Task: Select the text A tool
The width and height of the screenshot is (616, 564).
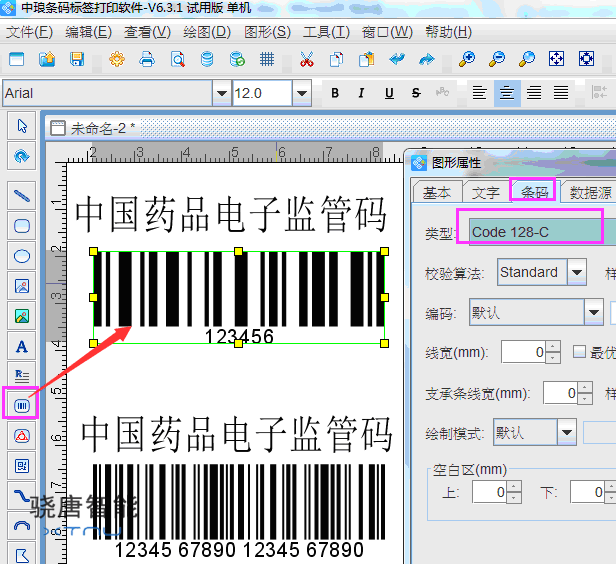Action: point(22,346)
